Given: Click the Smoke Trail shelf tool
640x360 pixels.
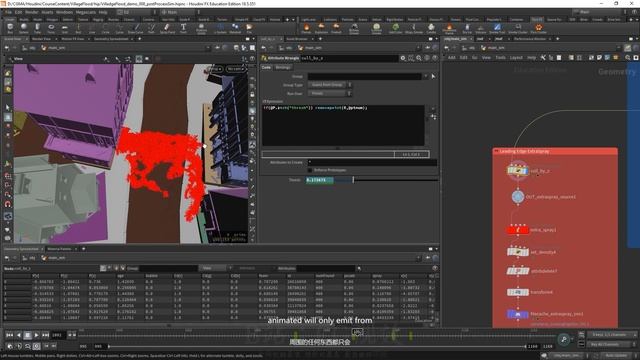Looking at the screenshot, I should click(x=497, y=28).
